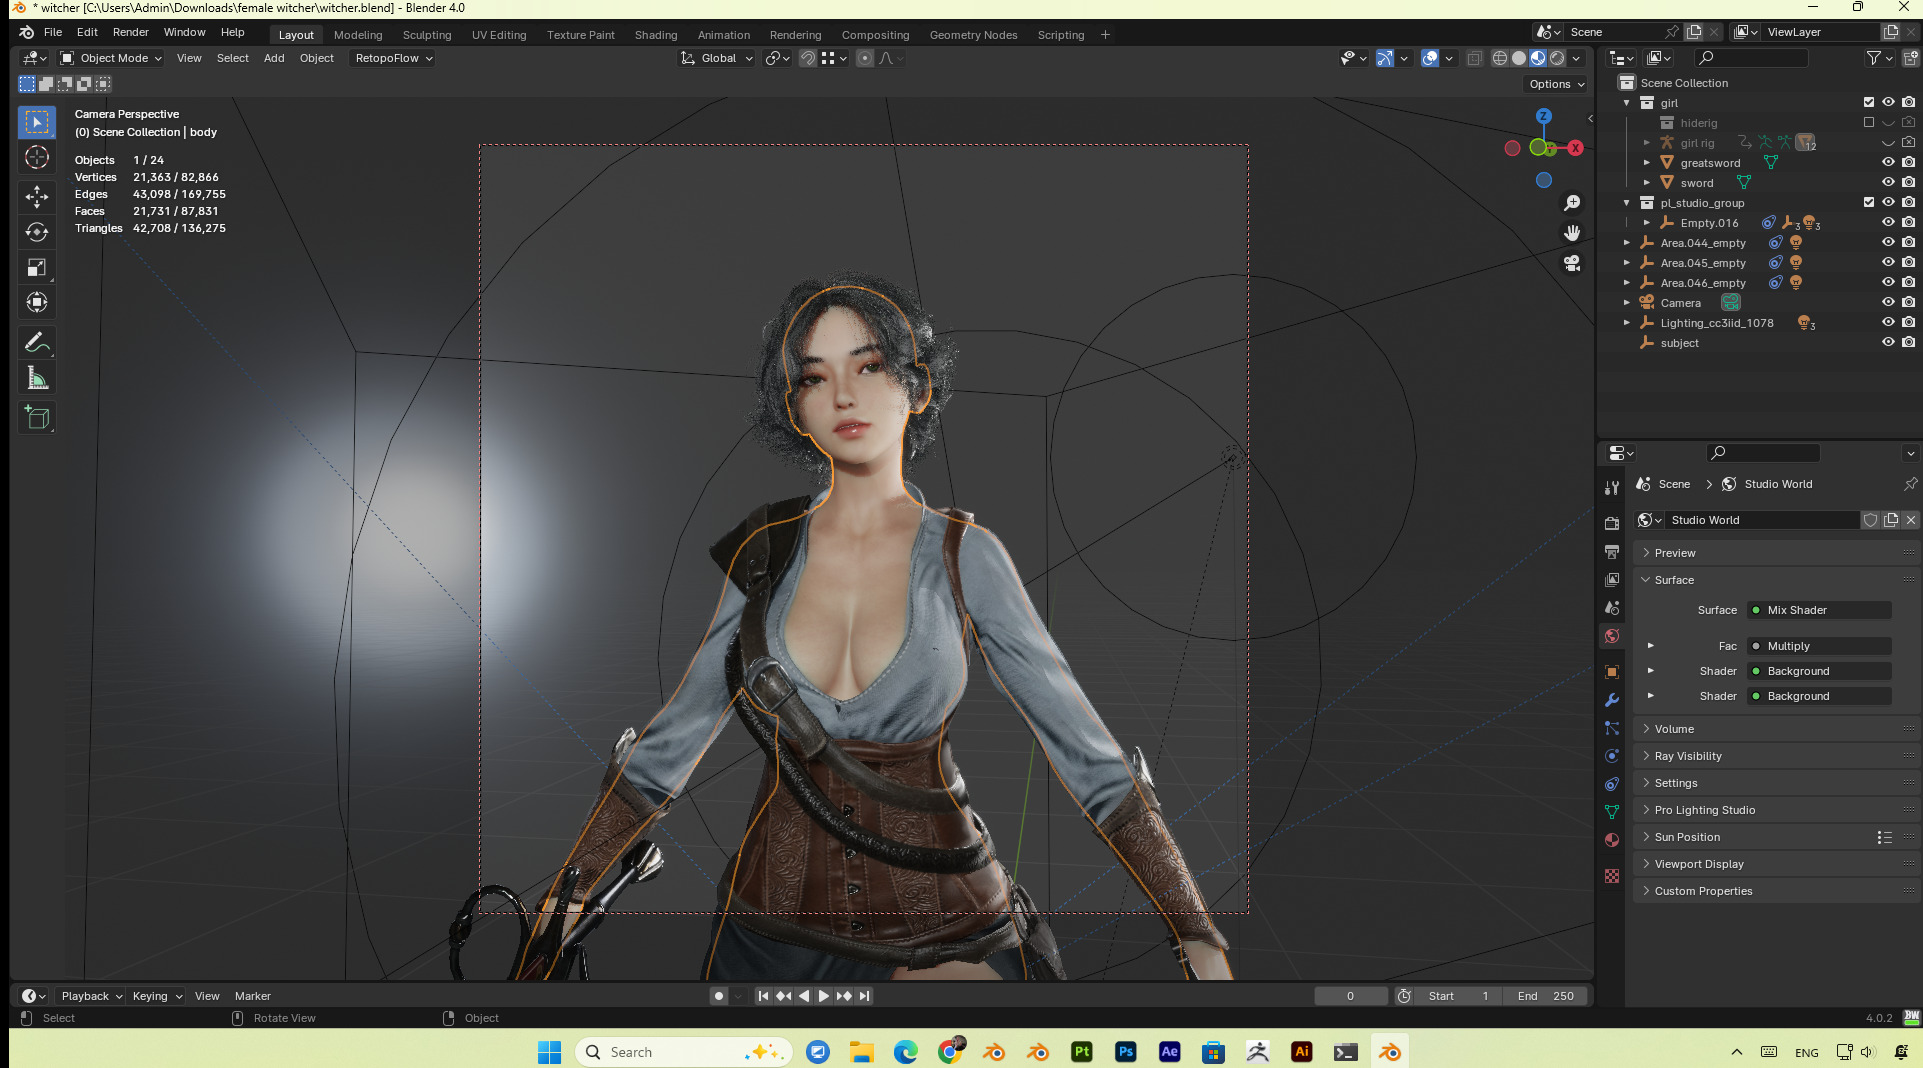Select the Transform tool
This screenshot has height=1068, width=1923.
(37, 302)
